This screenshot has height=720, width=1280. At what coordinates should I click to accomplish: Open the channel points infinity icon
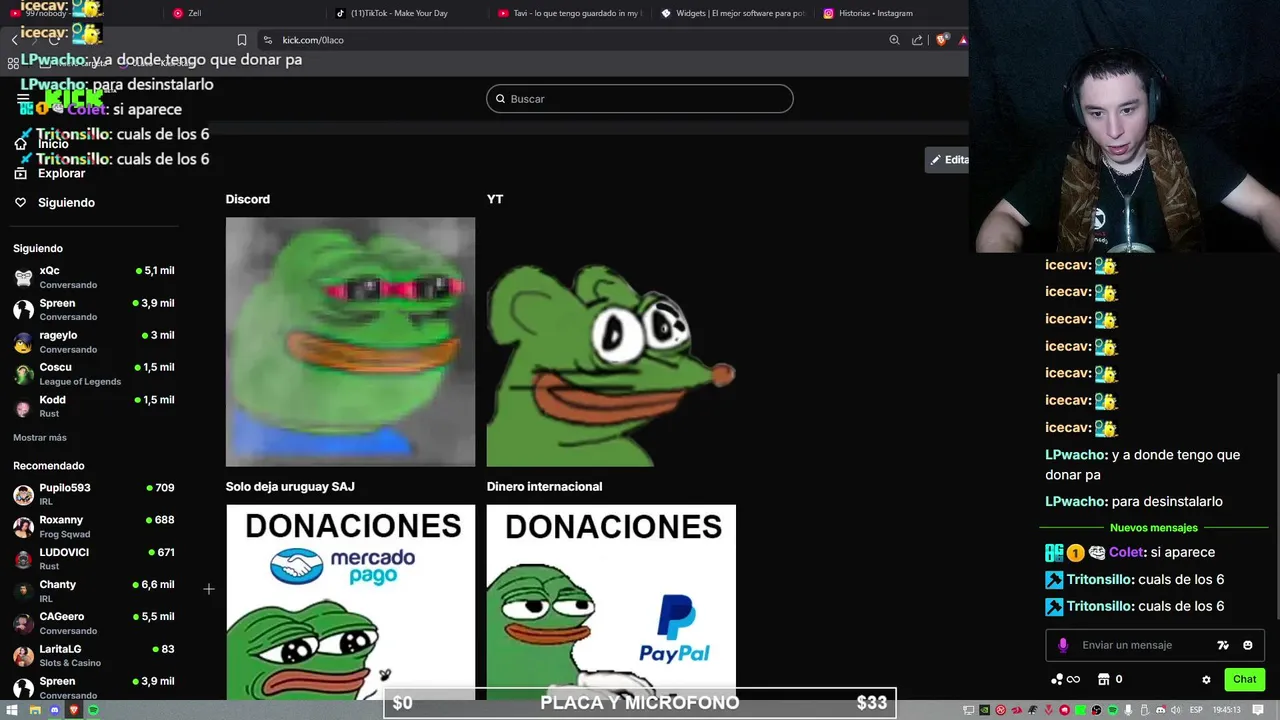(x=1066, y=680)
